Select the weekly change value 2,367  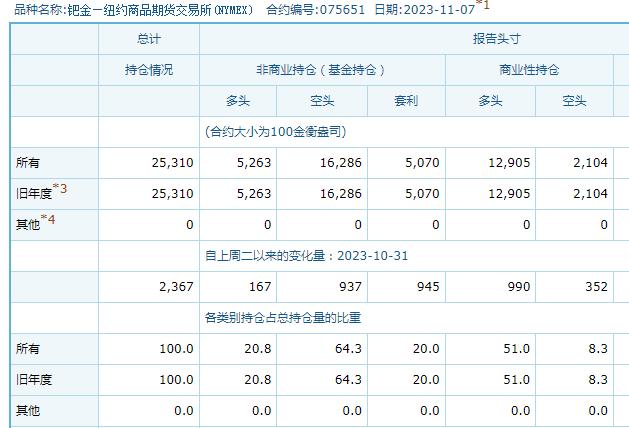[175, 287]
